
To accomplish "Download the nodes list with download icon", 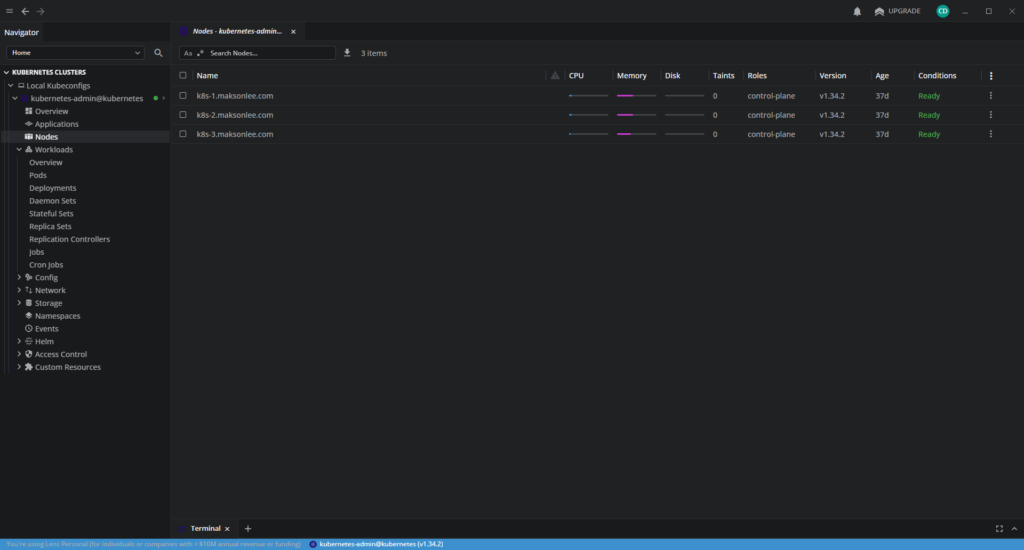I will tap(347, 53).
